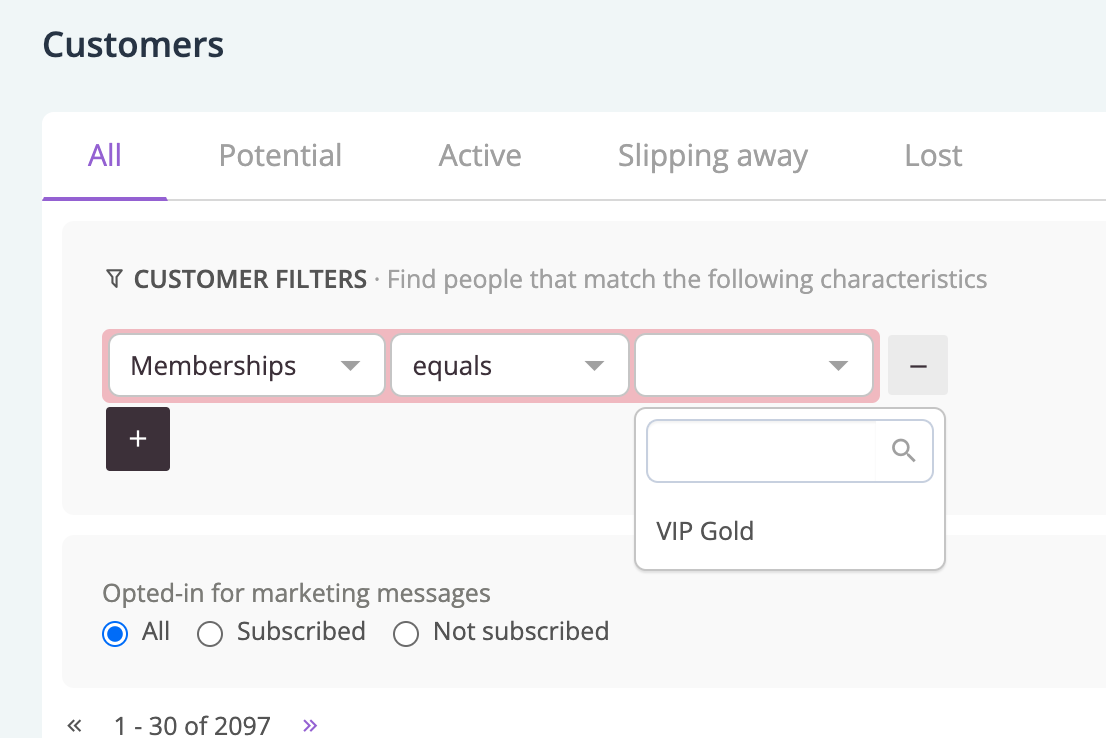Open the Active customers tab
1106x738 pixels.
480,156
